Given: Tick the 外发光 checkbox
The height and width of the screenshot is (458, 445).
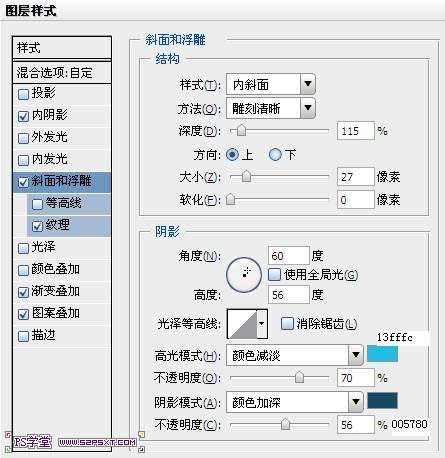Looking at the screenshot, I should tap(23, 138).
